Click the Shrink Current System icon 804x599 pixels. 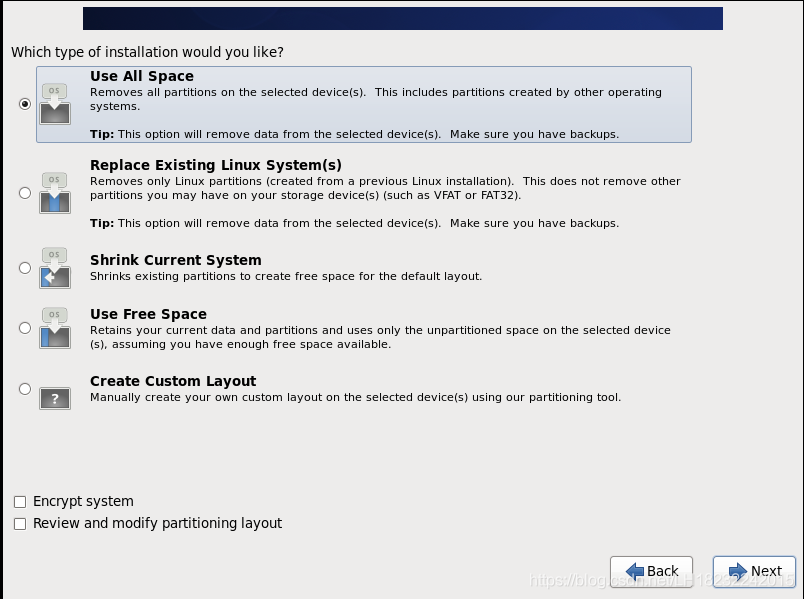tap(55, 268)
